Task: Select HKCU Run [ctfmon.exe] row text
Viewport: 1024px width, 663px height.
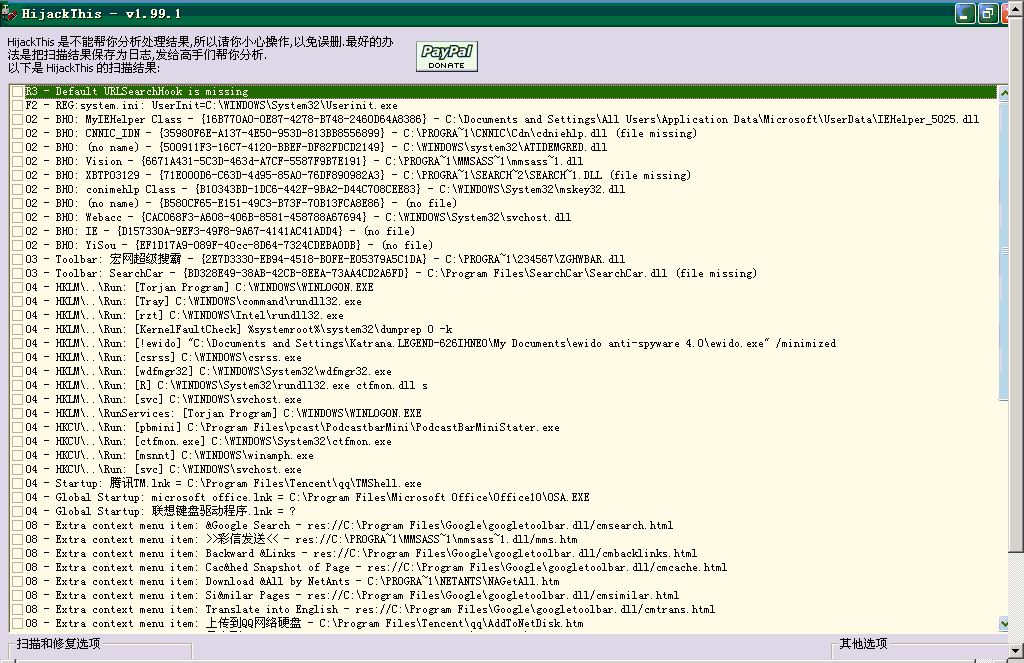Action: pyautogui.click(x=208, y=442)
